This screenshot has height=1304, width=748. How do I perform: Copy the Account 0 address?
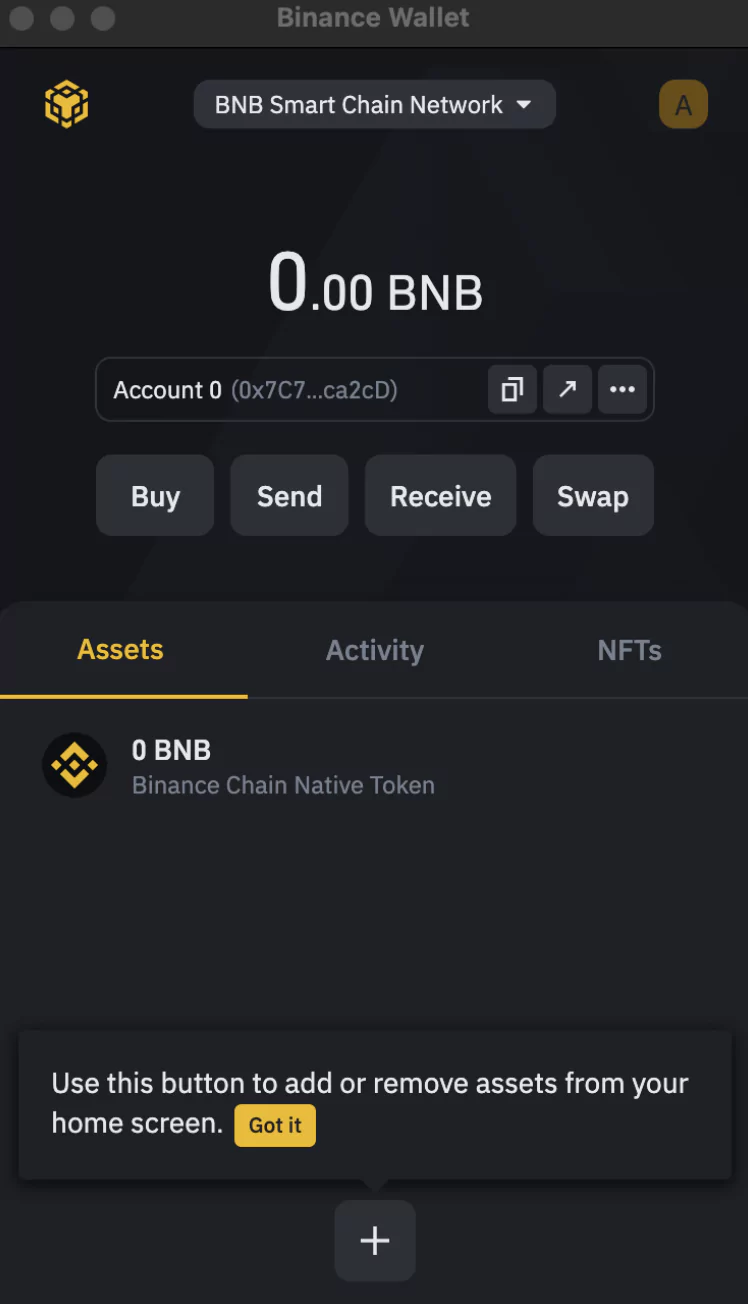pyautogui.click(x=512, y=389)
